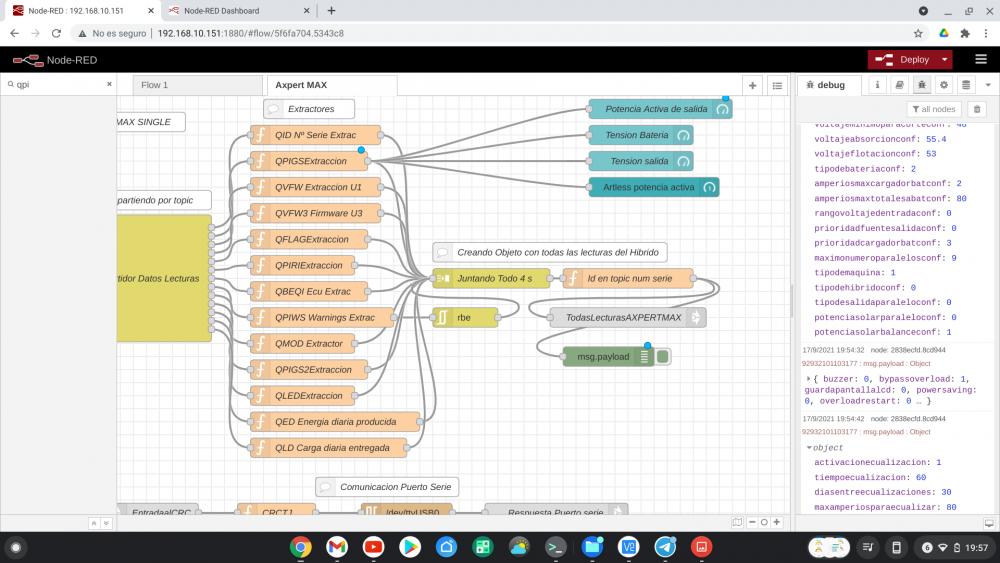Open the Node-RED hamburger main menu

click(x=981, y=59)
